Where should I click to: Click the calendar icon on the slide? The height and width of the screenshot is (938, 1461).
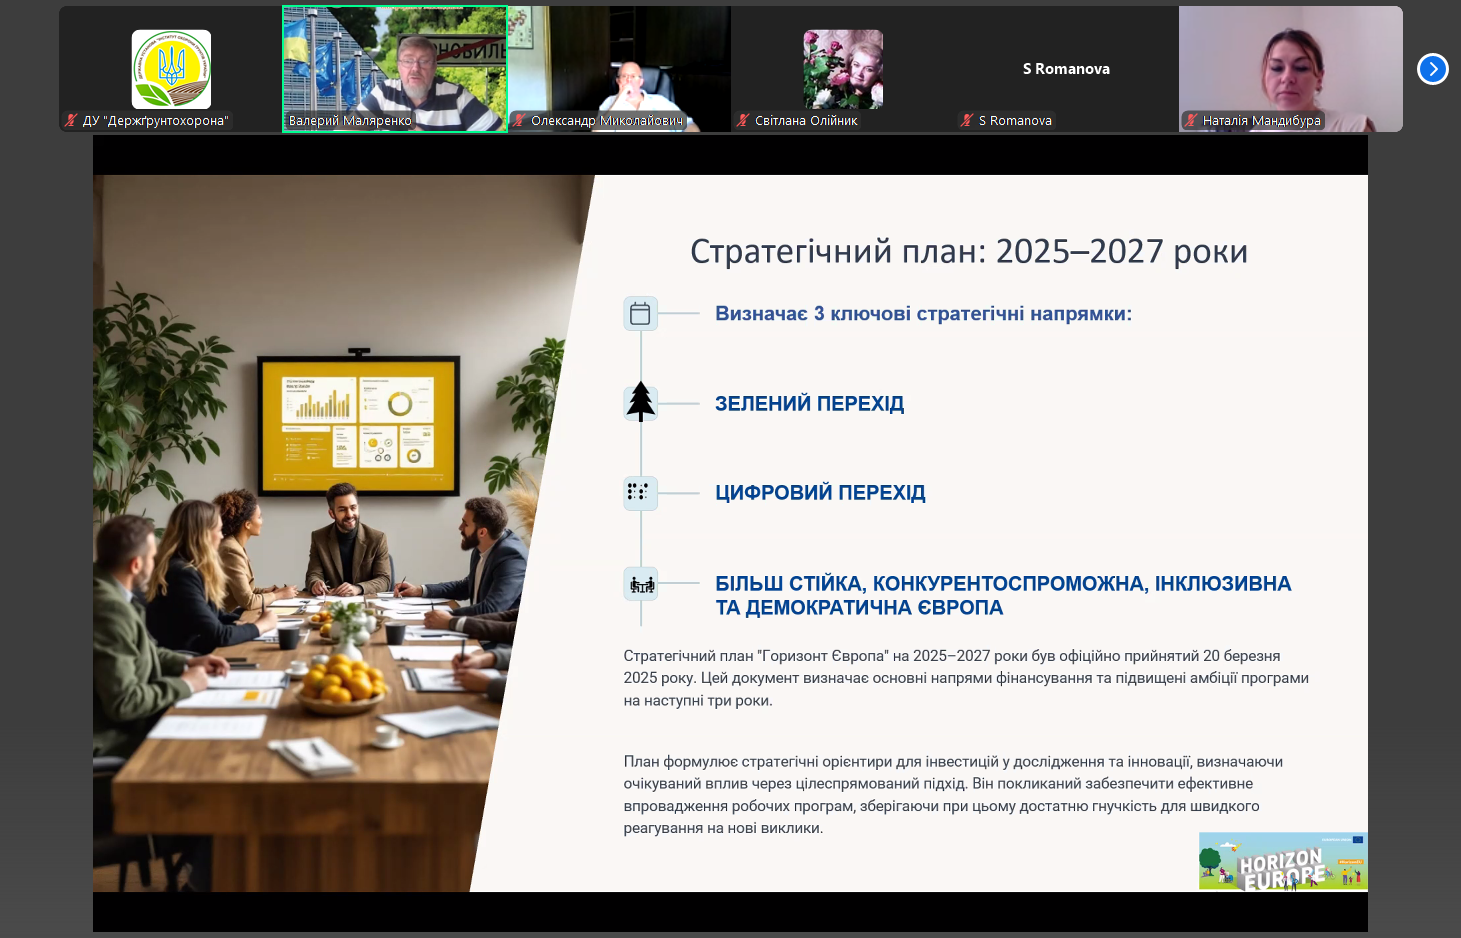(x=640, y=314)
